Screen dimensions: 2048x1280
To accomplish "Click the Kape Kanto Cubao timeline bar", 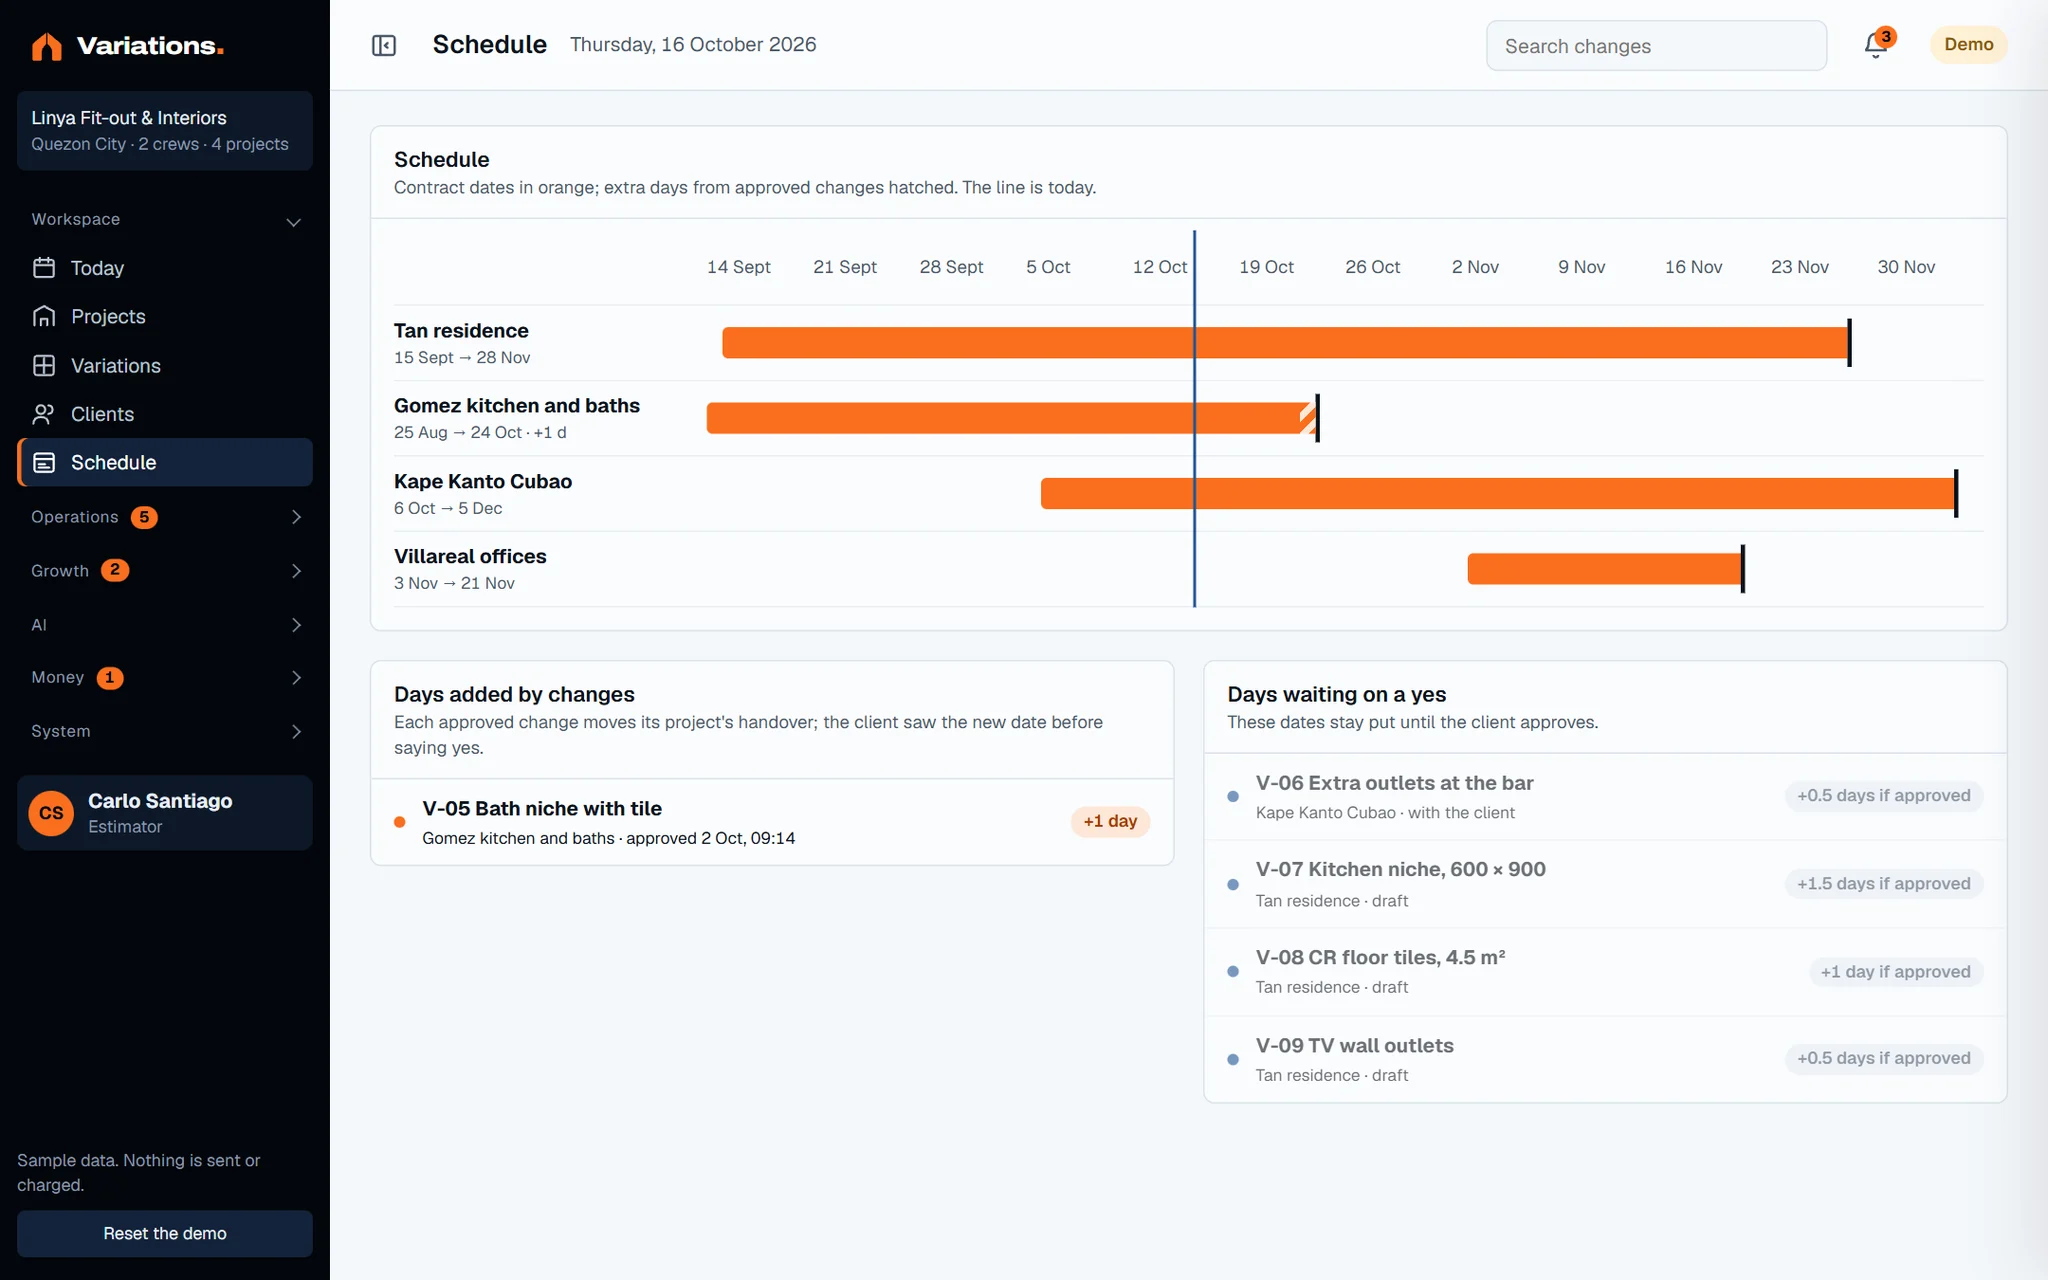I will pyautogui.click(x=1498, y=494).
